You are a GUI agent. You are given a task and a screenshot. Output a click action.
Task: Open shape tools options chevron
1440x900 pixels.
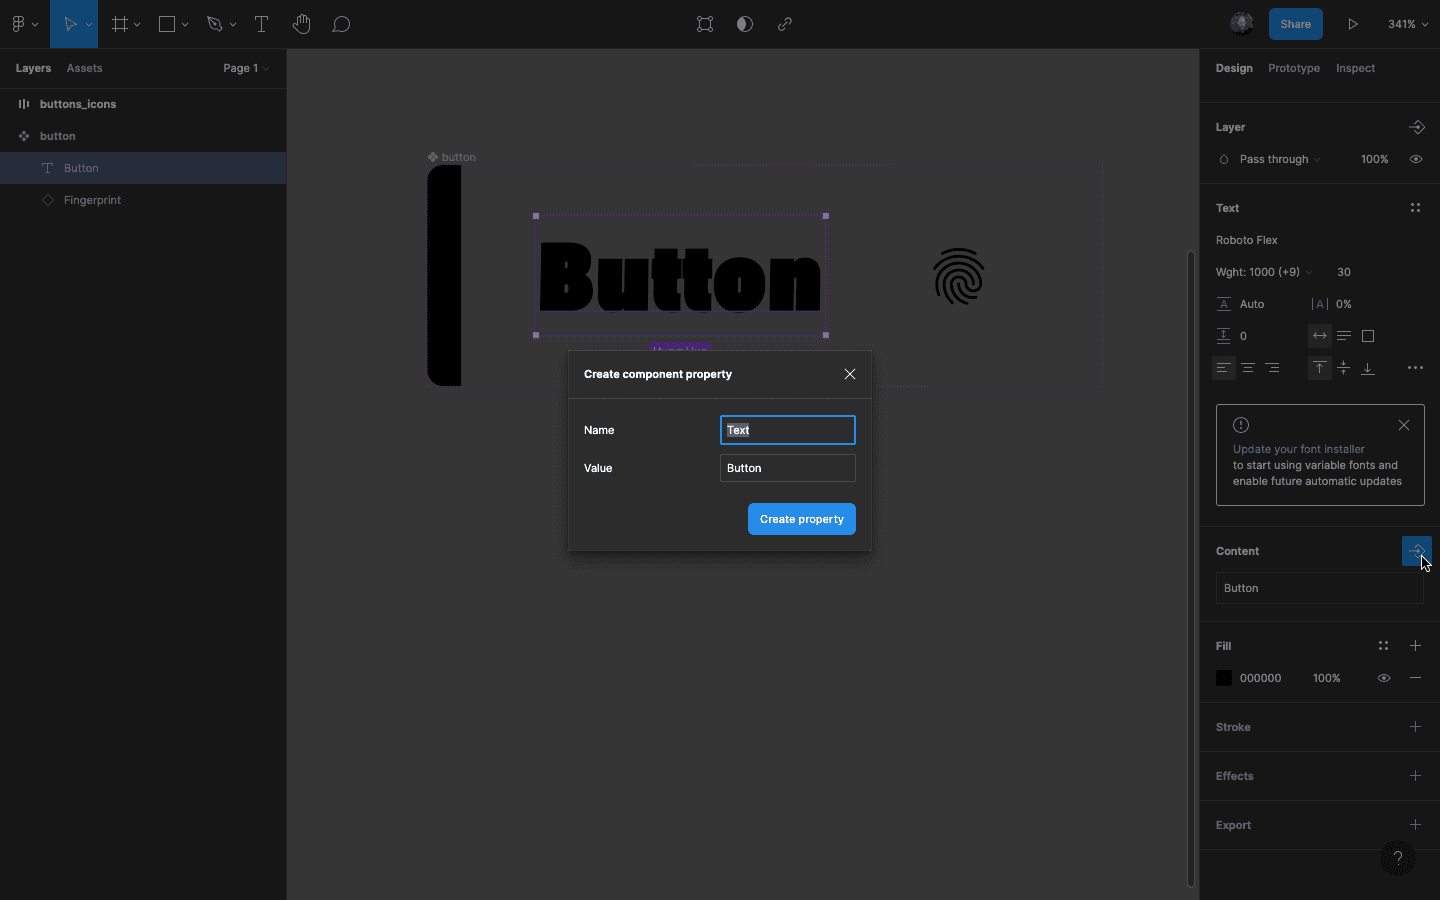point(185,24)
